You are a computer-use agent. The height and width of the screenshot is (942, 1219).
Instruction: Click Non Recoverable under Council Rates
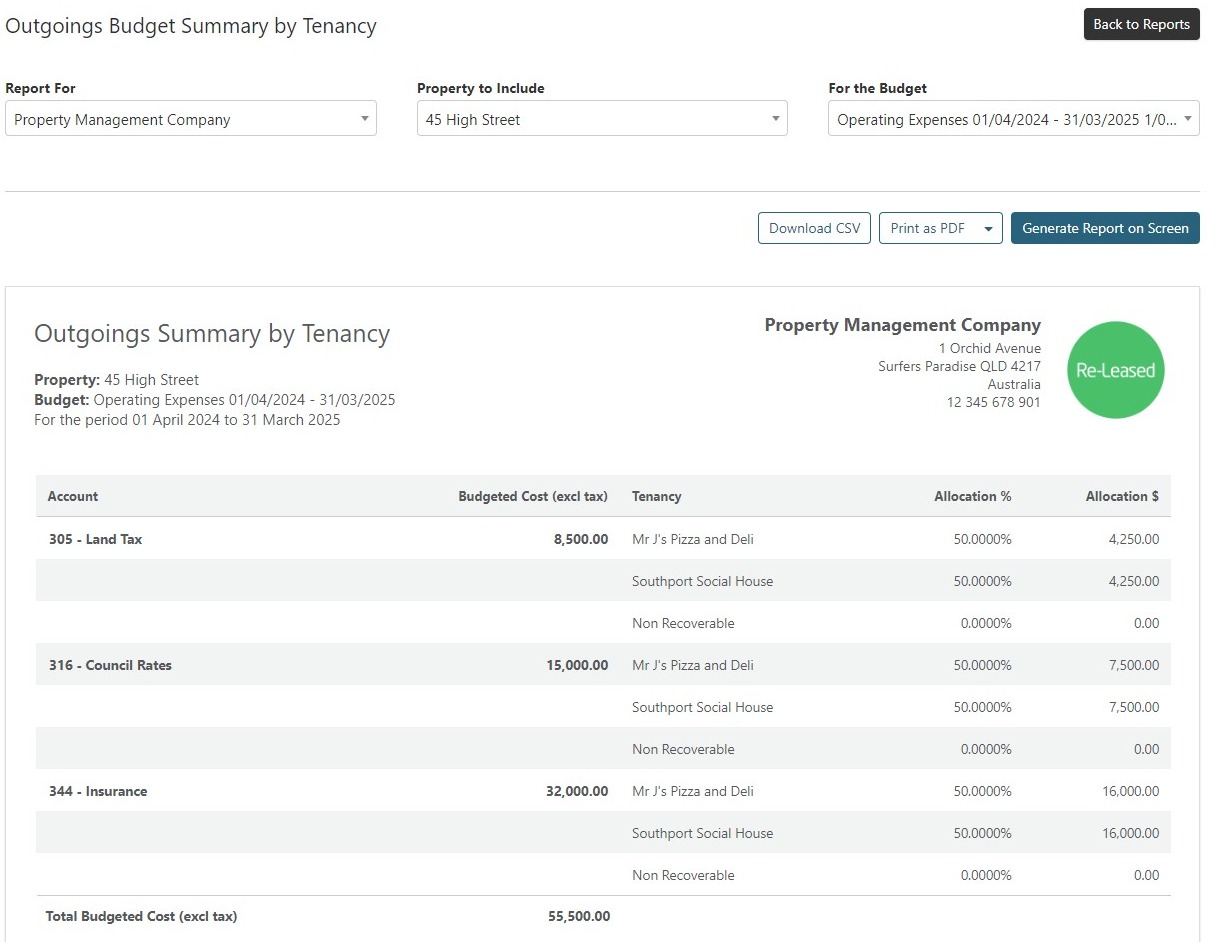[x=684, y=749]
